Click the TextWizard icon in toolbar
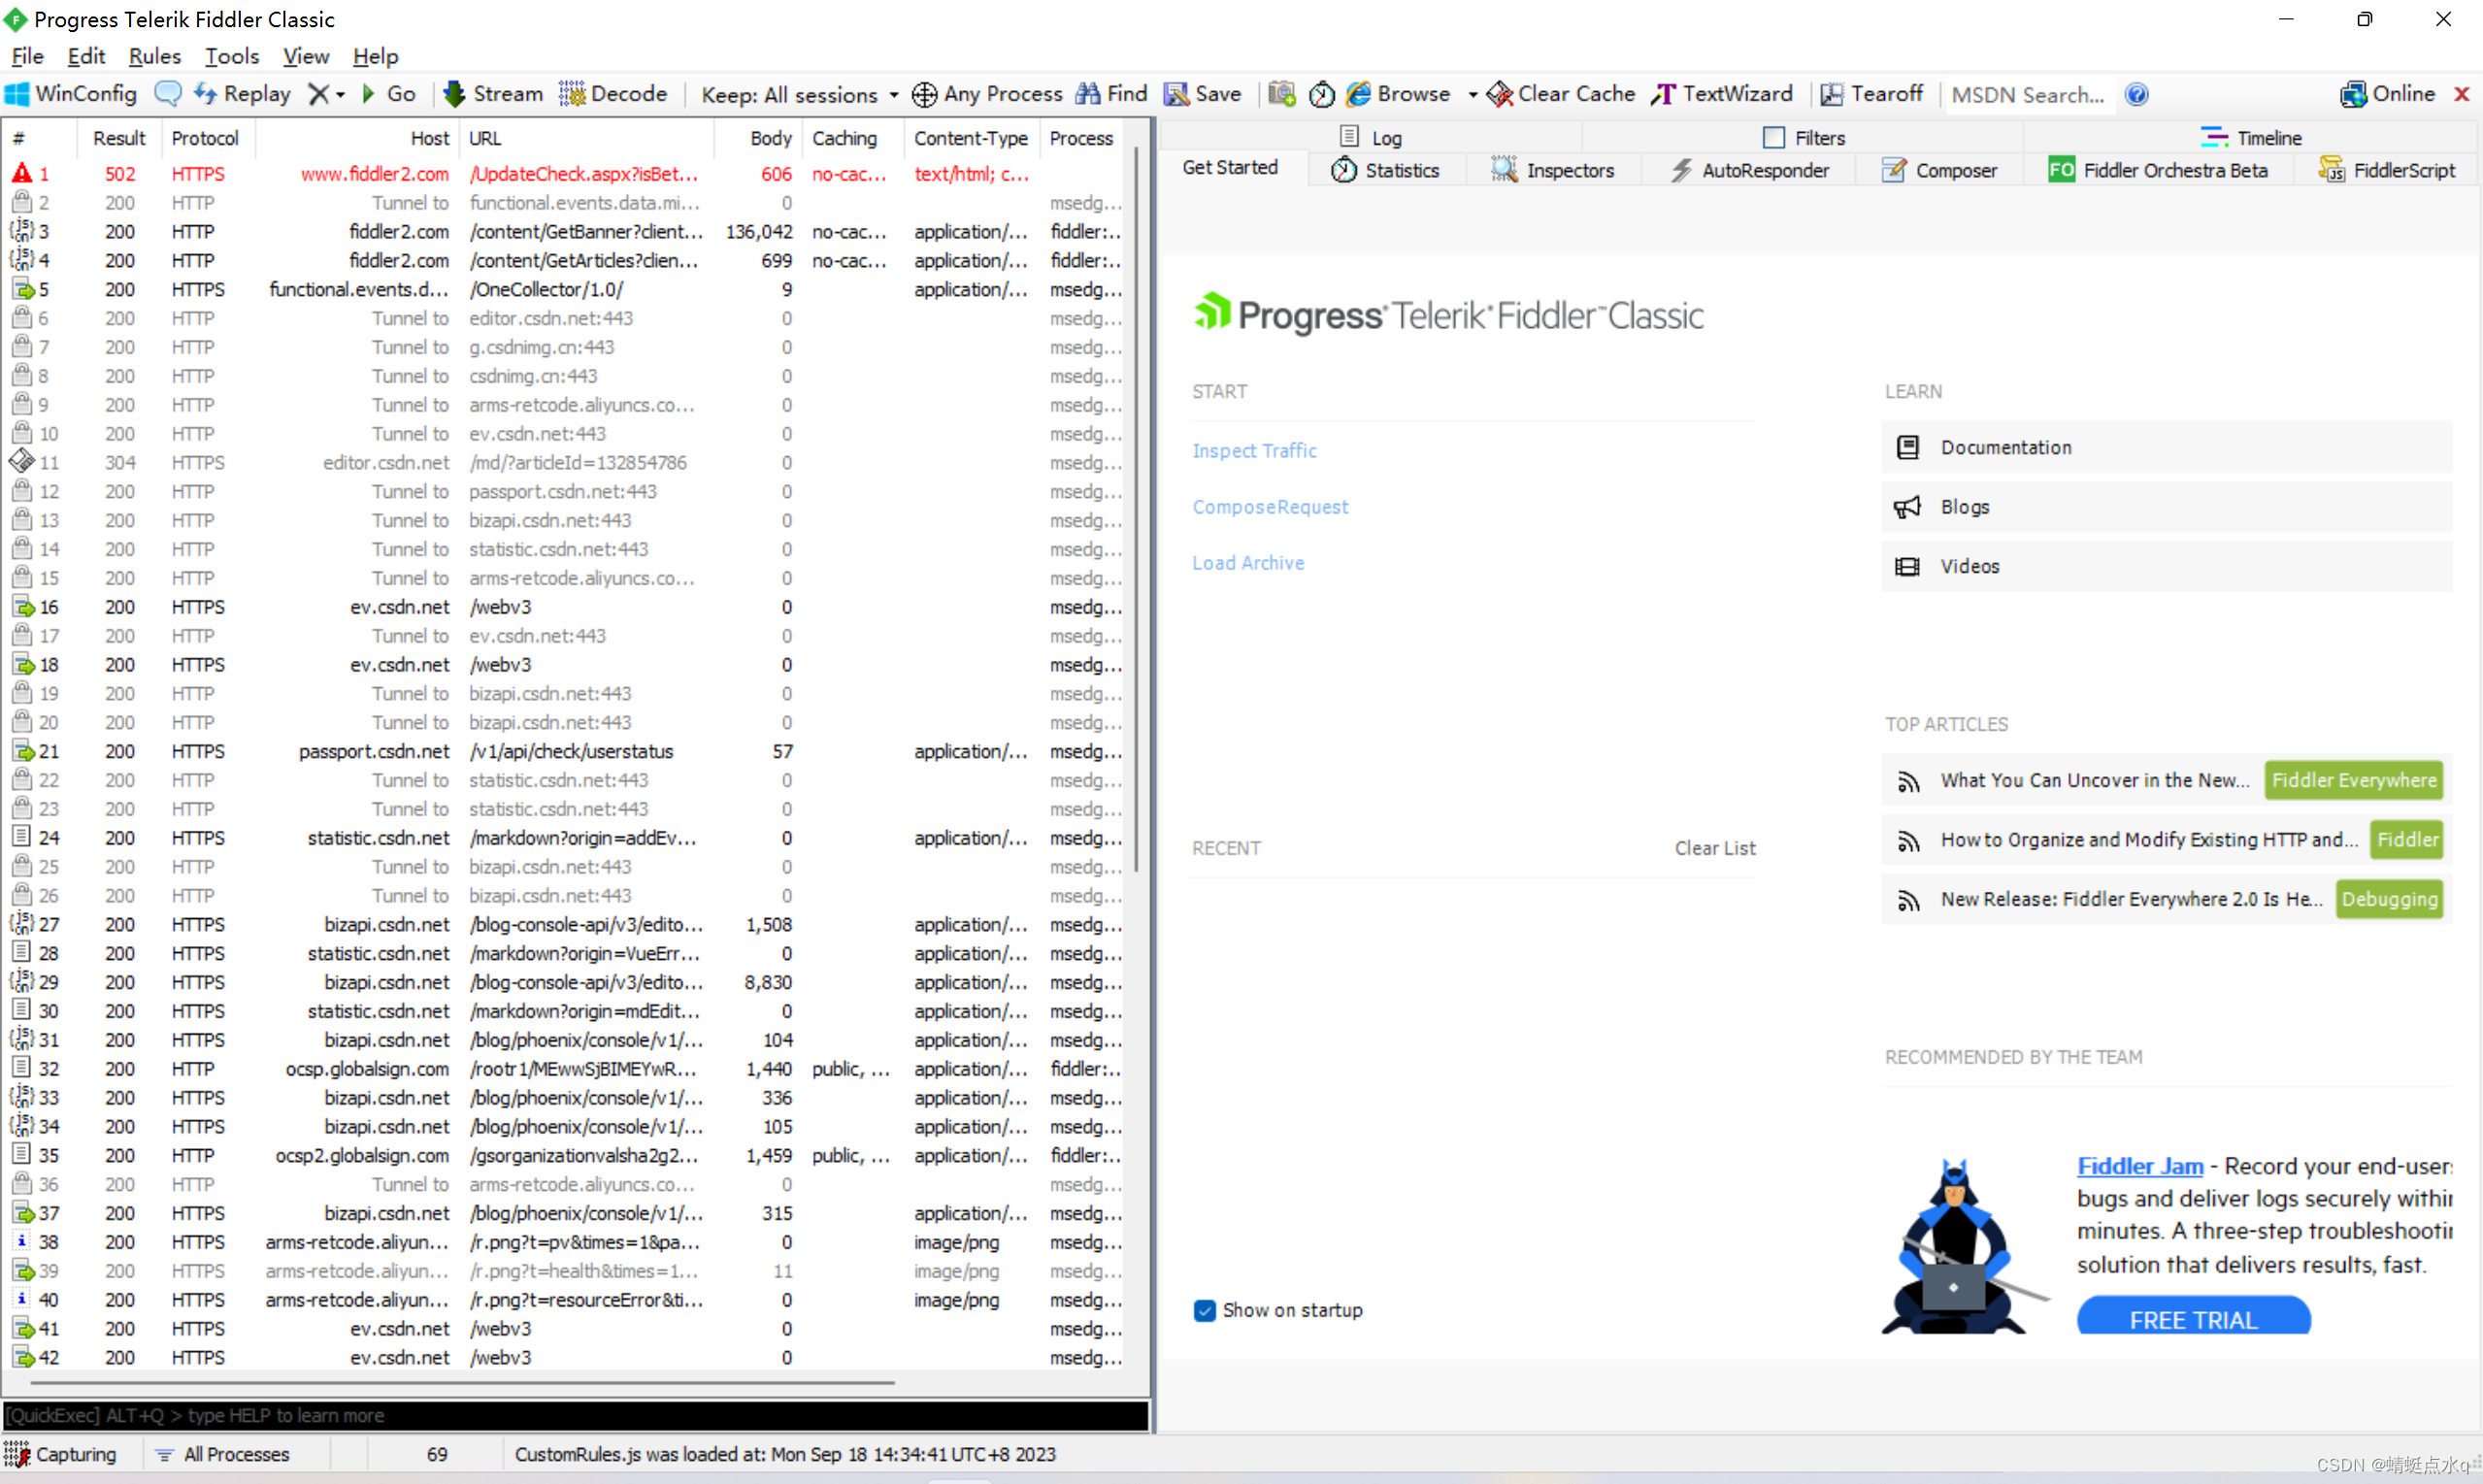This screenshot has width=2483, height=1484. click(1662, 93)
